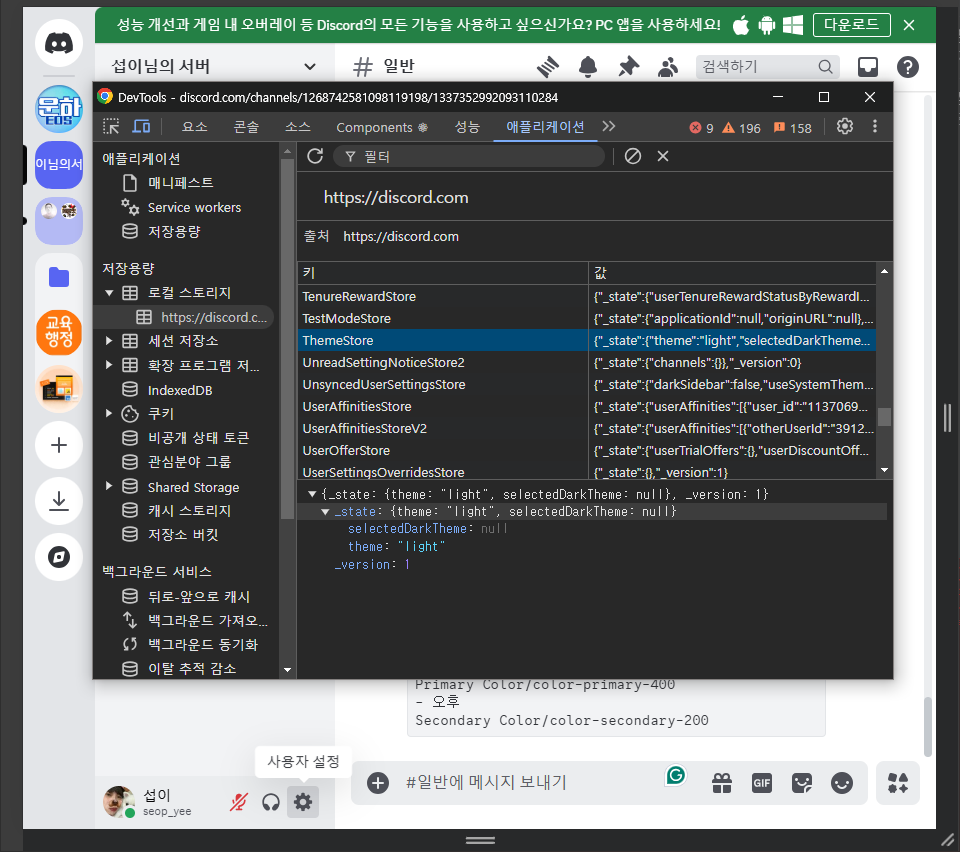This screenshot has width=960, height=852.
Task: Open Discord home direct messages icon
Action: [x=59, y=43]
